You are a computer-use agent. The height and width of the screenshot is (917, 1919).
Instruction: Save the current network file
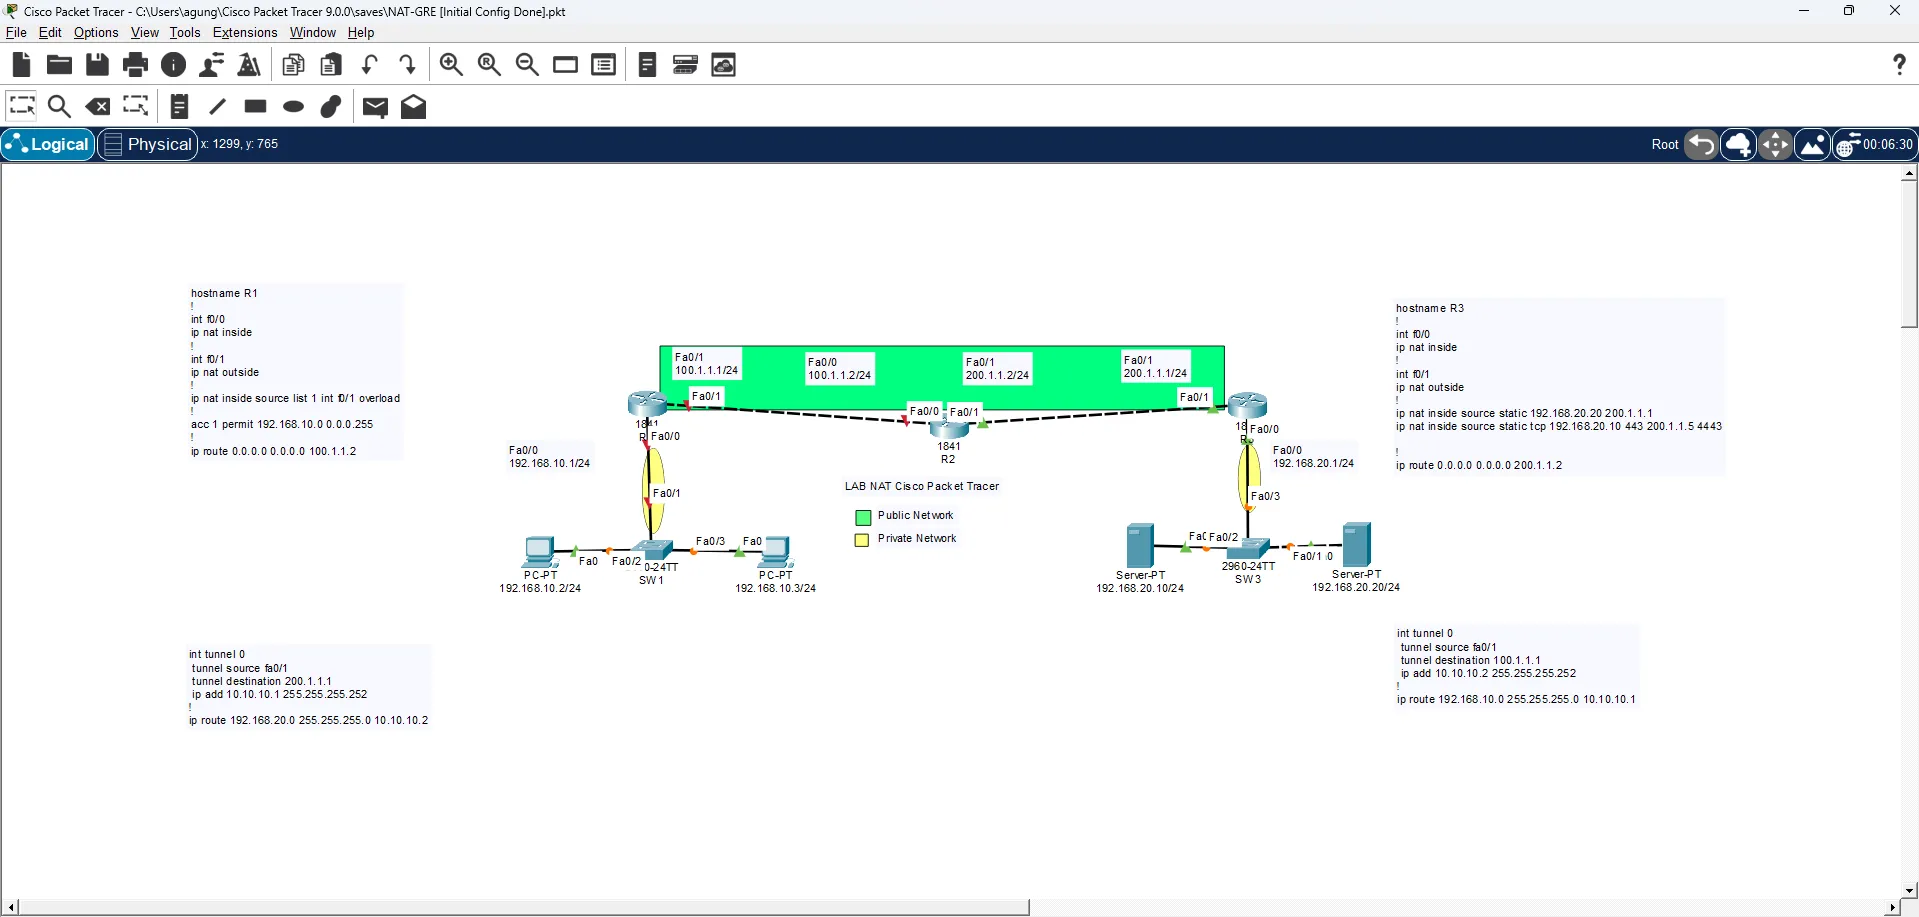[97, 65]
